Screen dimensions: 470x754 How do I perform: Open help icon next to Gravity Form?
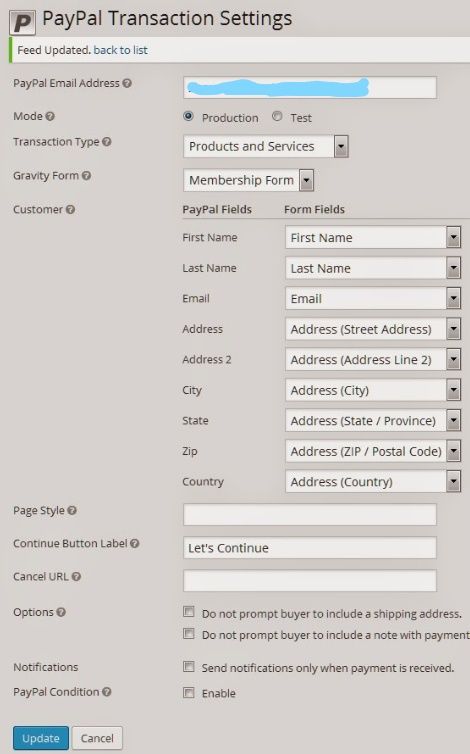[x=86, y=176]
